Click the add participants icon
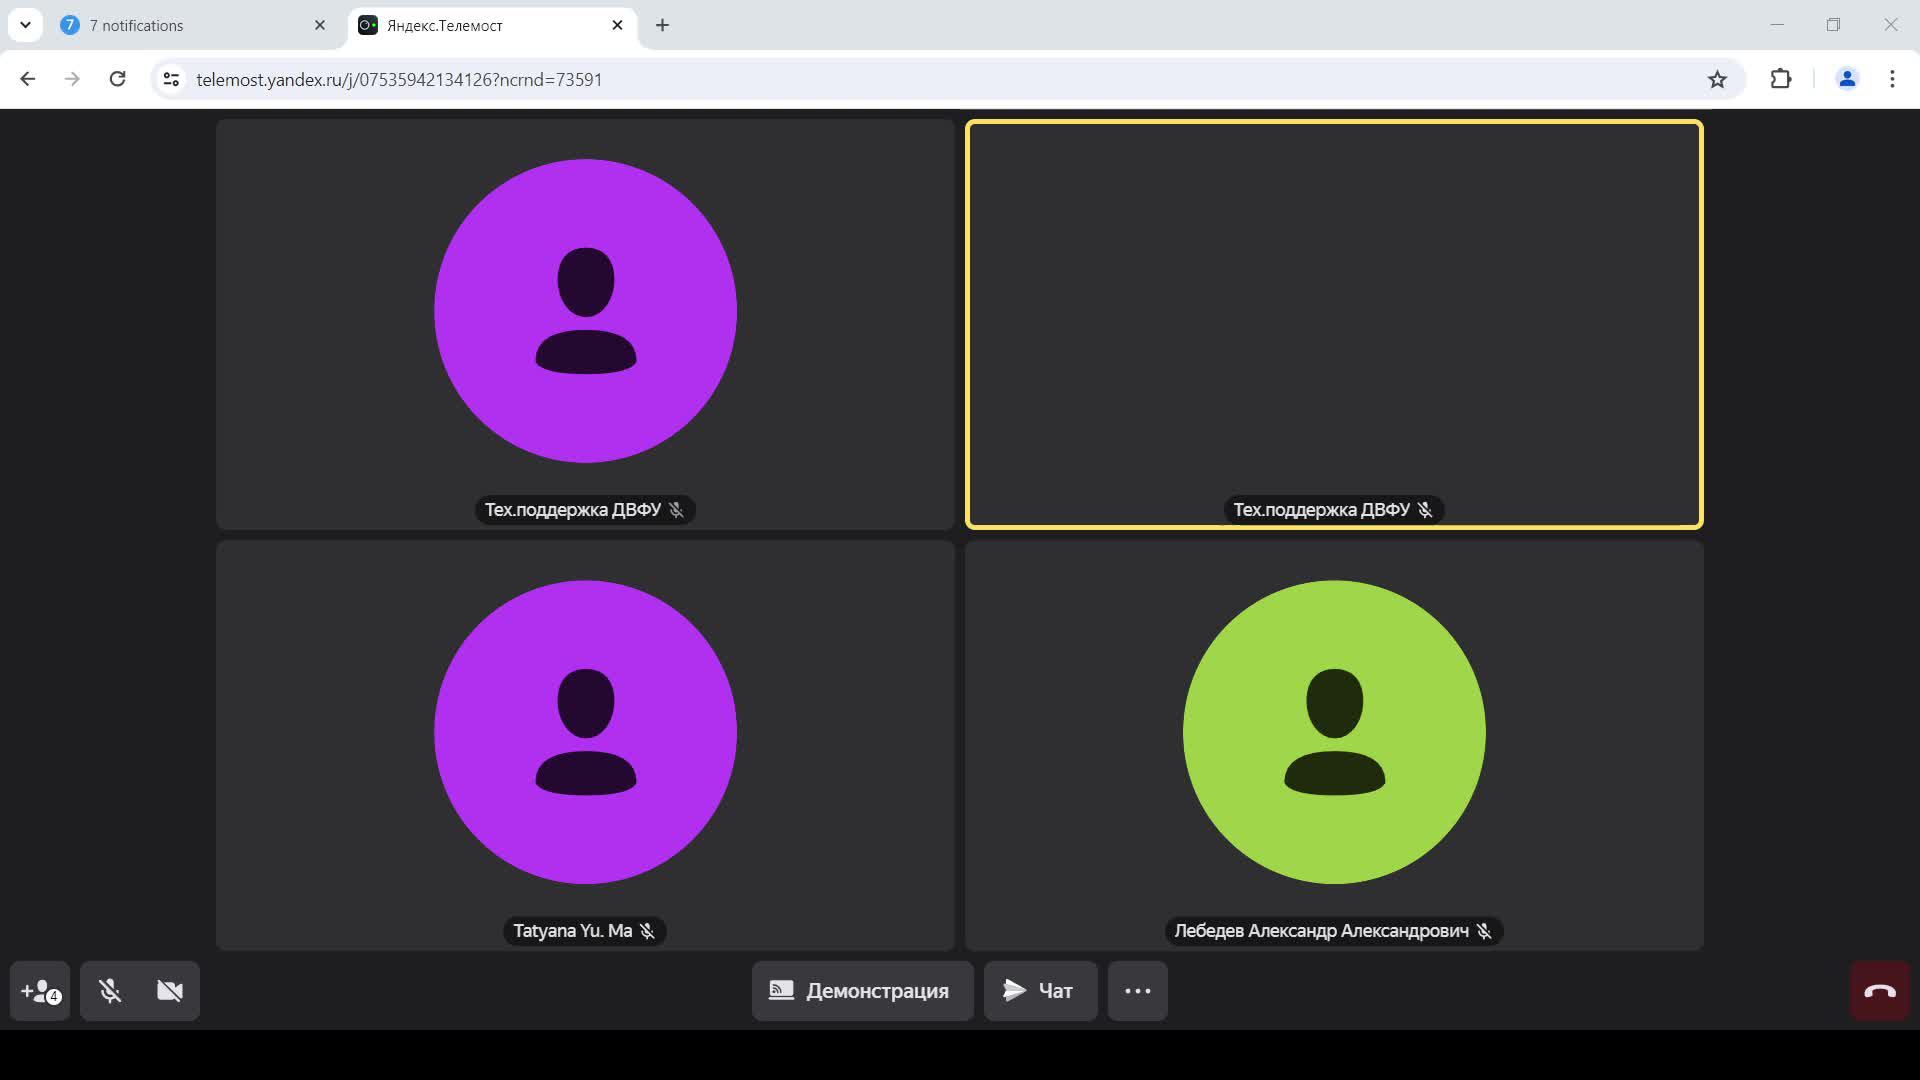This screenshot has width=1920, height=1080. point(40,991)
